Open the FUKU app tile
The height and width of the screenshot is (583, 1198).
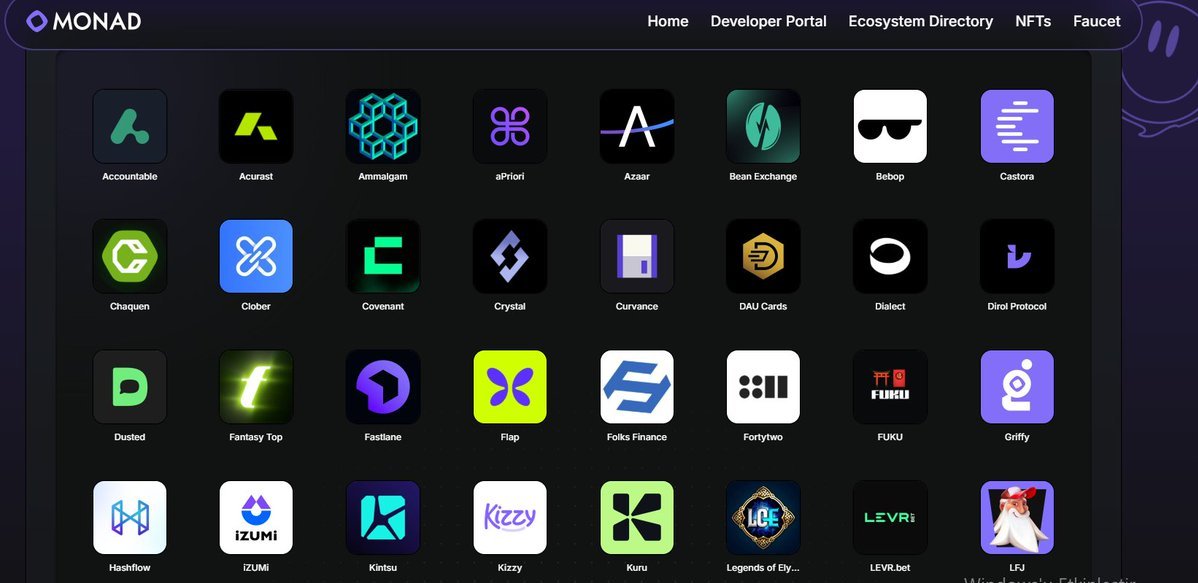890,387
